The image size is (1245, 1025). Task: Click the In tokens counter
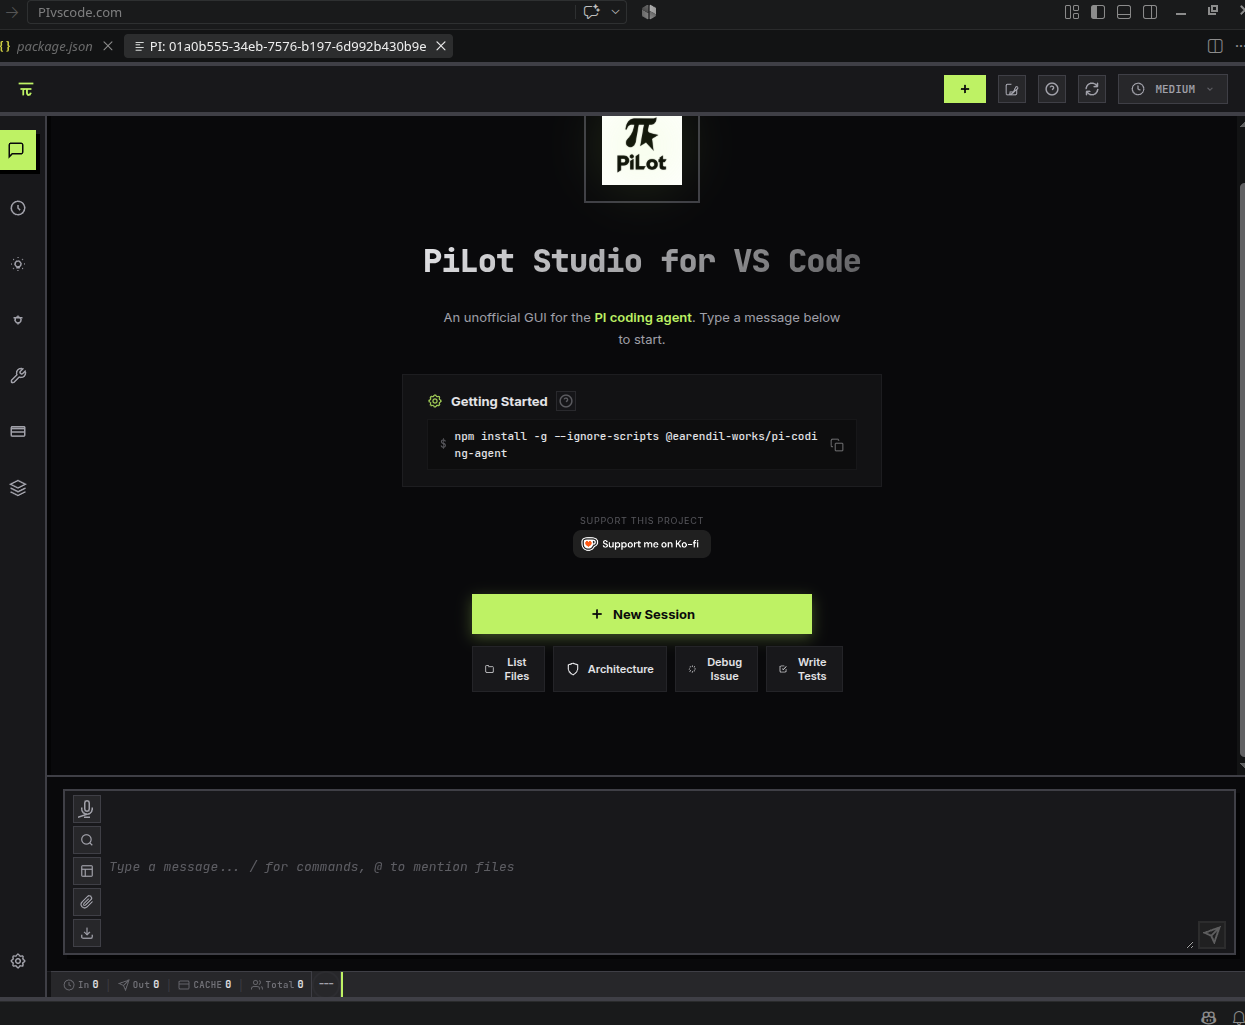81,985
